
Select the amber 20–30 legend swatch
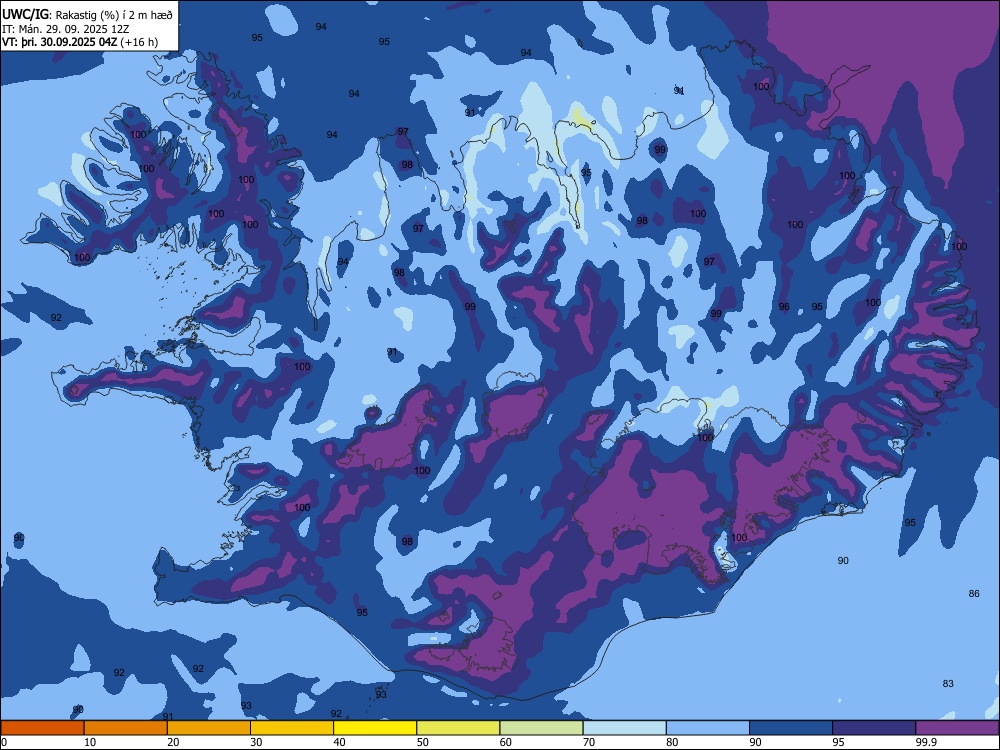(209, 728)
